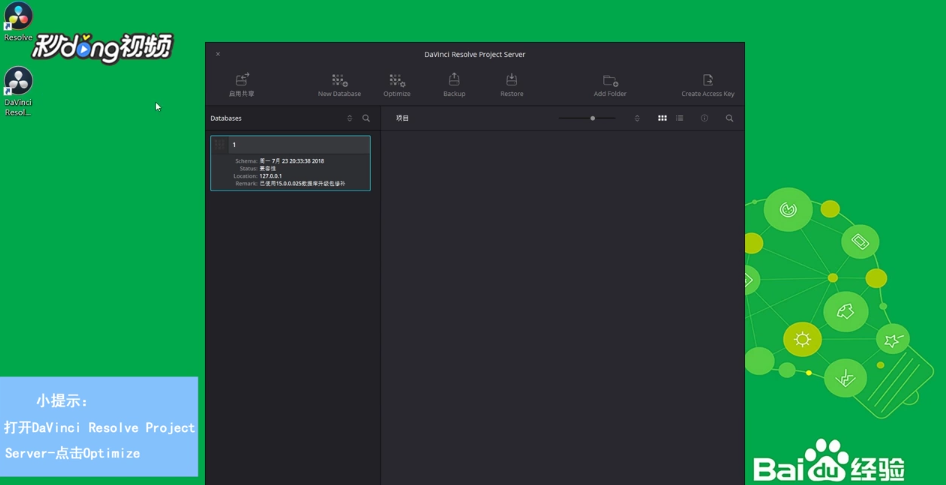
Task: Click the Optimize database icon
Action: (x=397, y=80)
